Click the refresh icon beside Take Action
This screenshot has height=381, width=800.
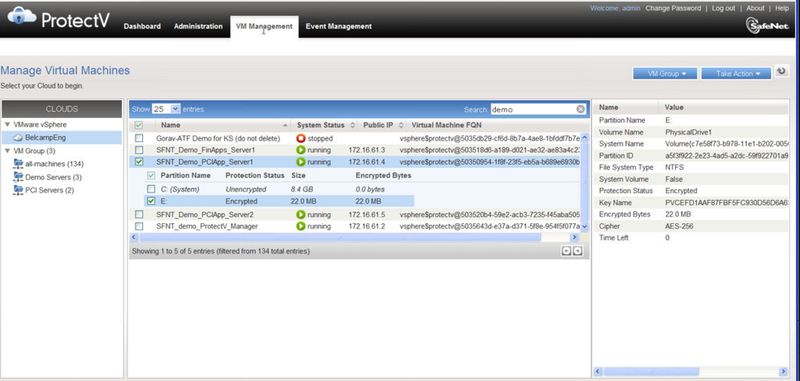[x=781, y=71]
